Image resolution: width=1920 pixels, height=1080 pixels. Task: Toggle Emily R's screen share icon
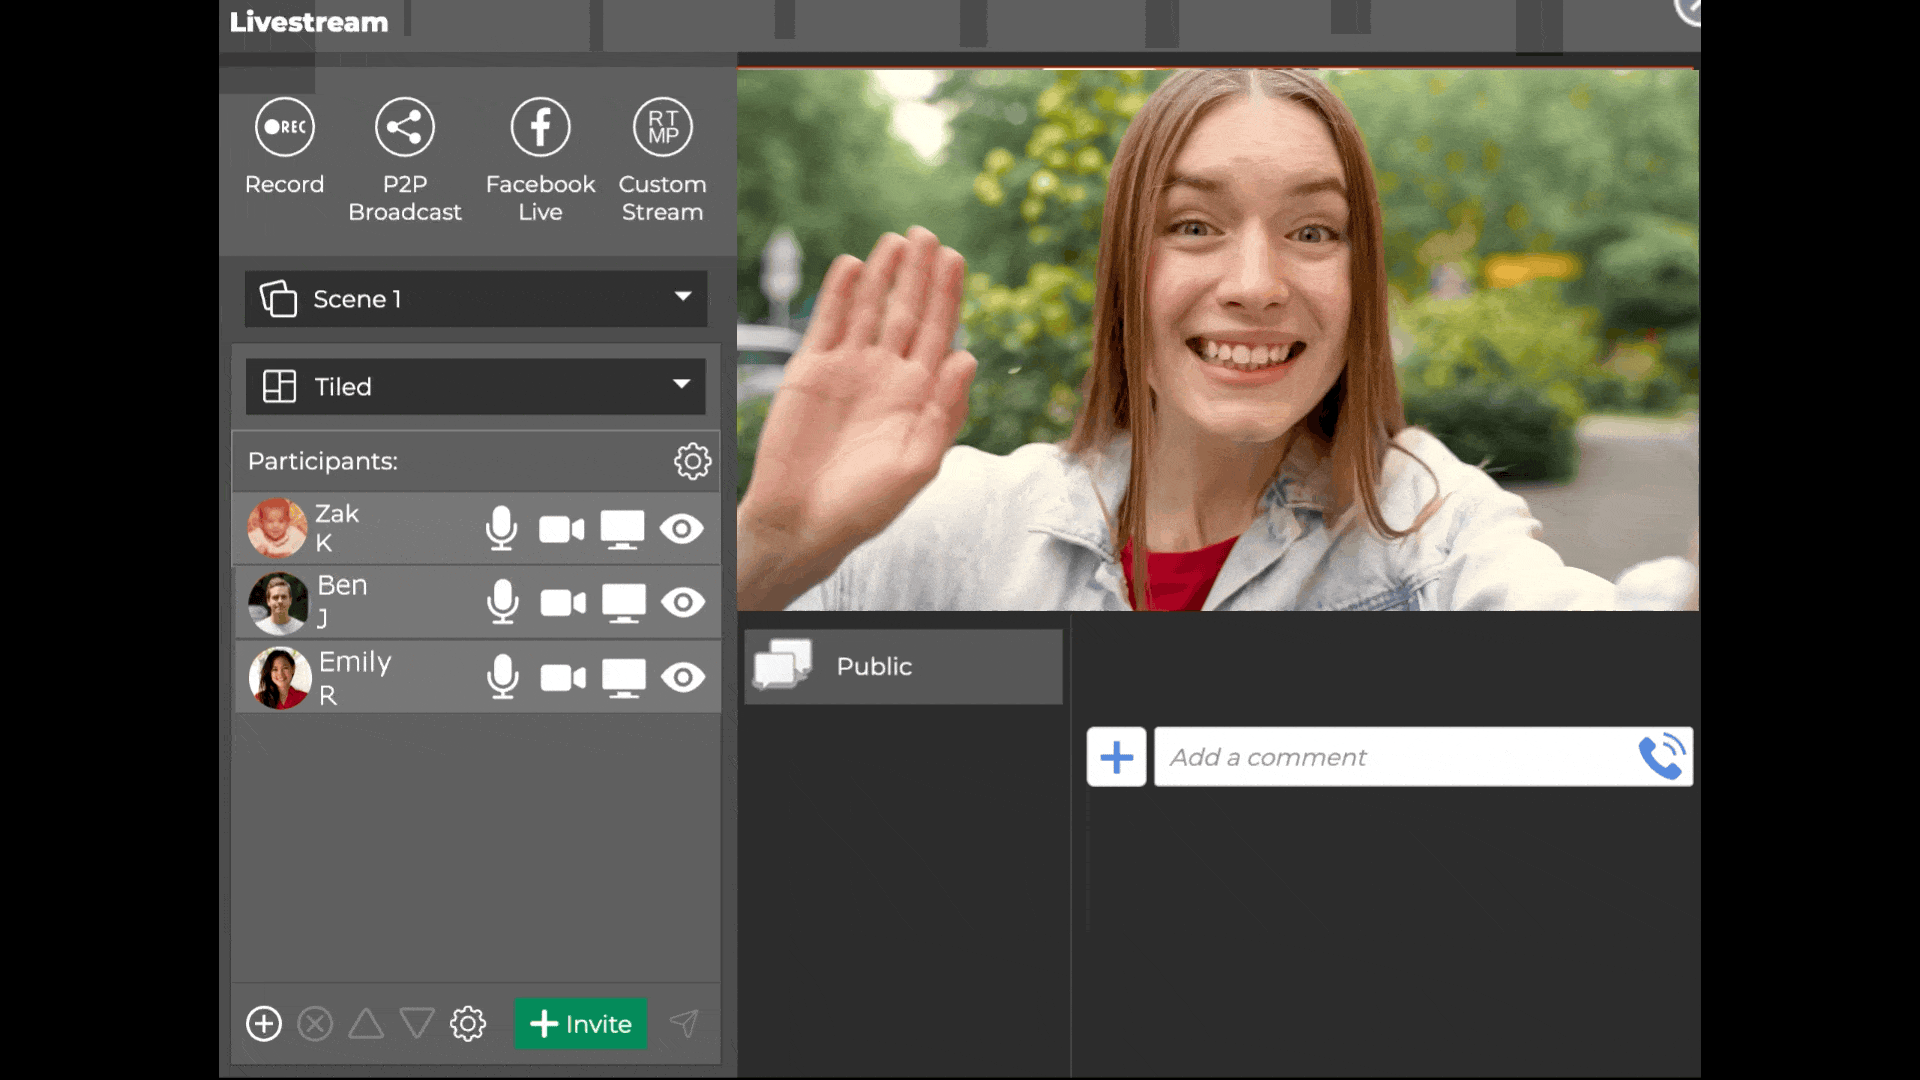coord(624,678)
